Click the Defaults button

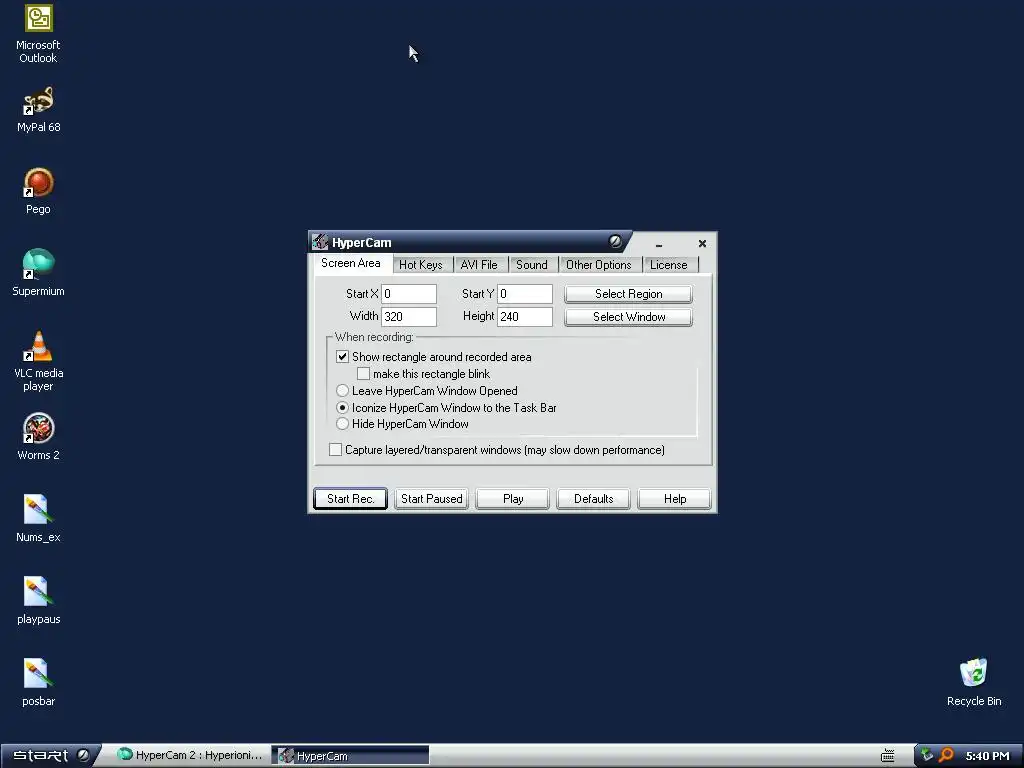594,499
